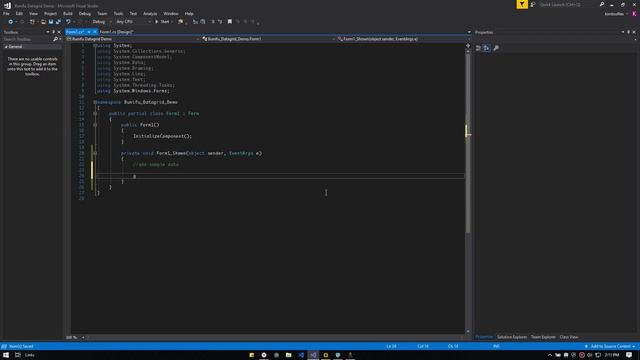Click the Alphabetical sort icon in Properties
This screenshot has width=640, height=360.
click(487, 48)
